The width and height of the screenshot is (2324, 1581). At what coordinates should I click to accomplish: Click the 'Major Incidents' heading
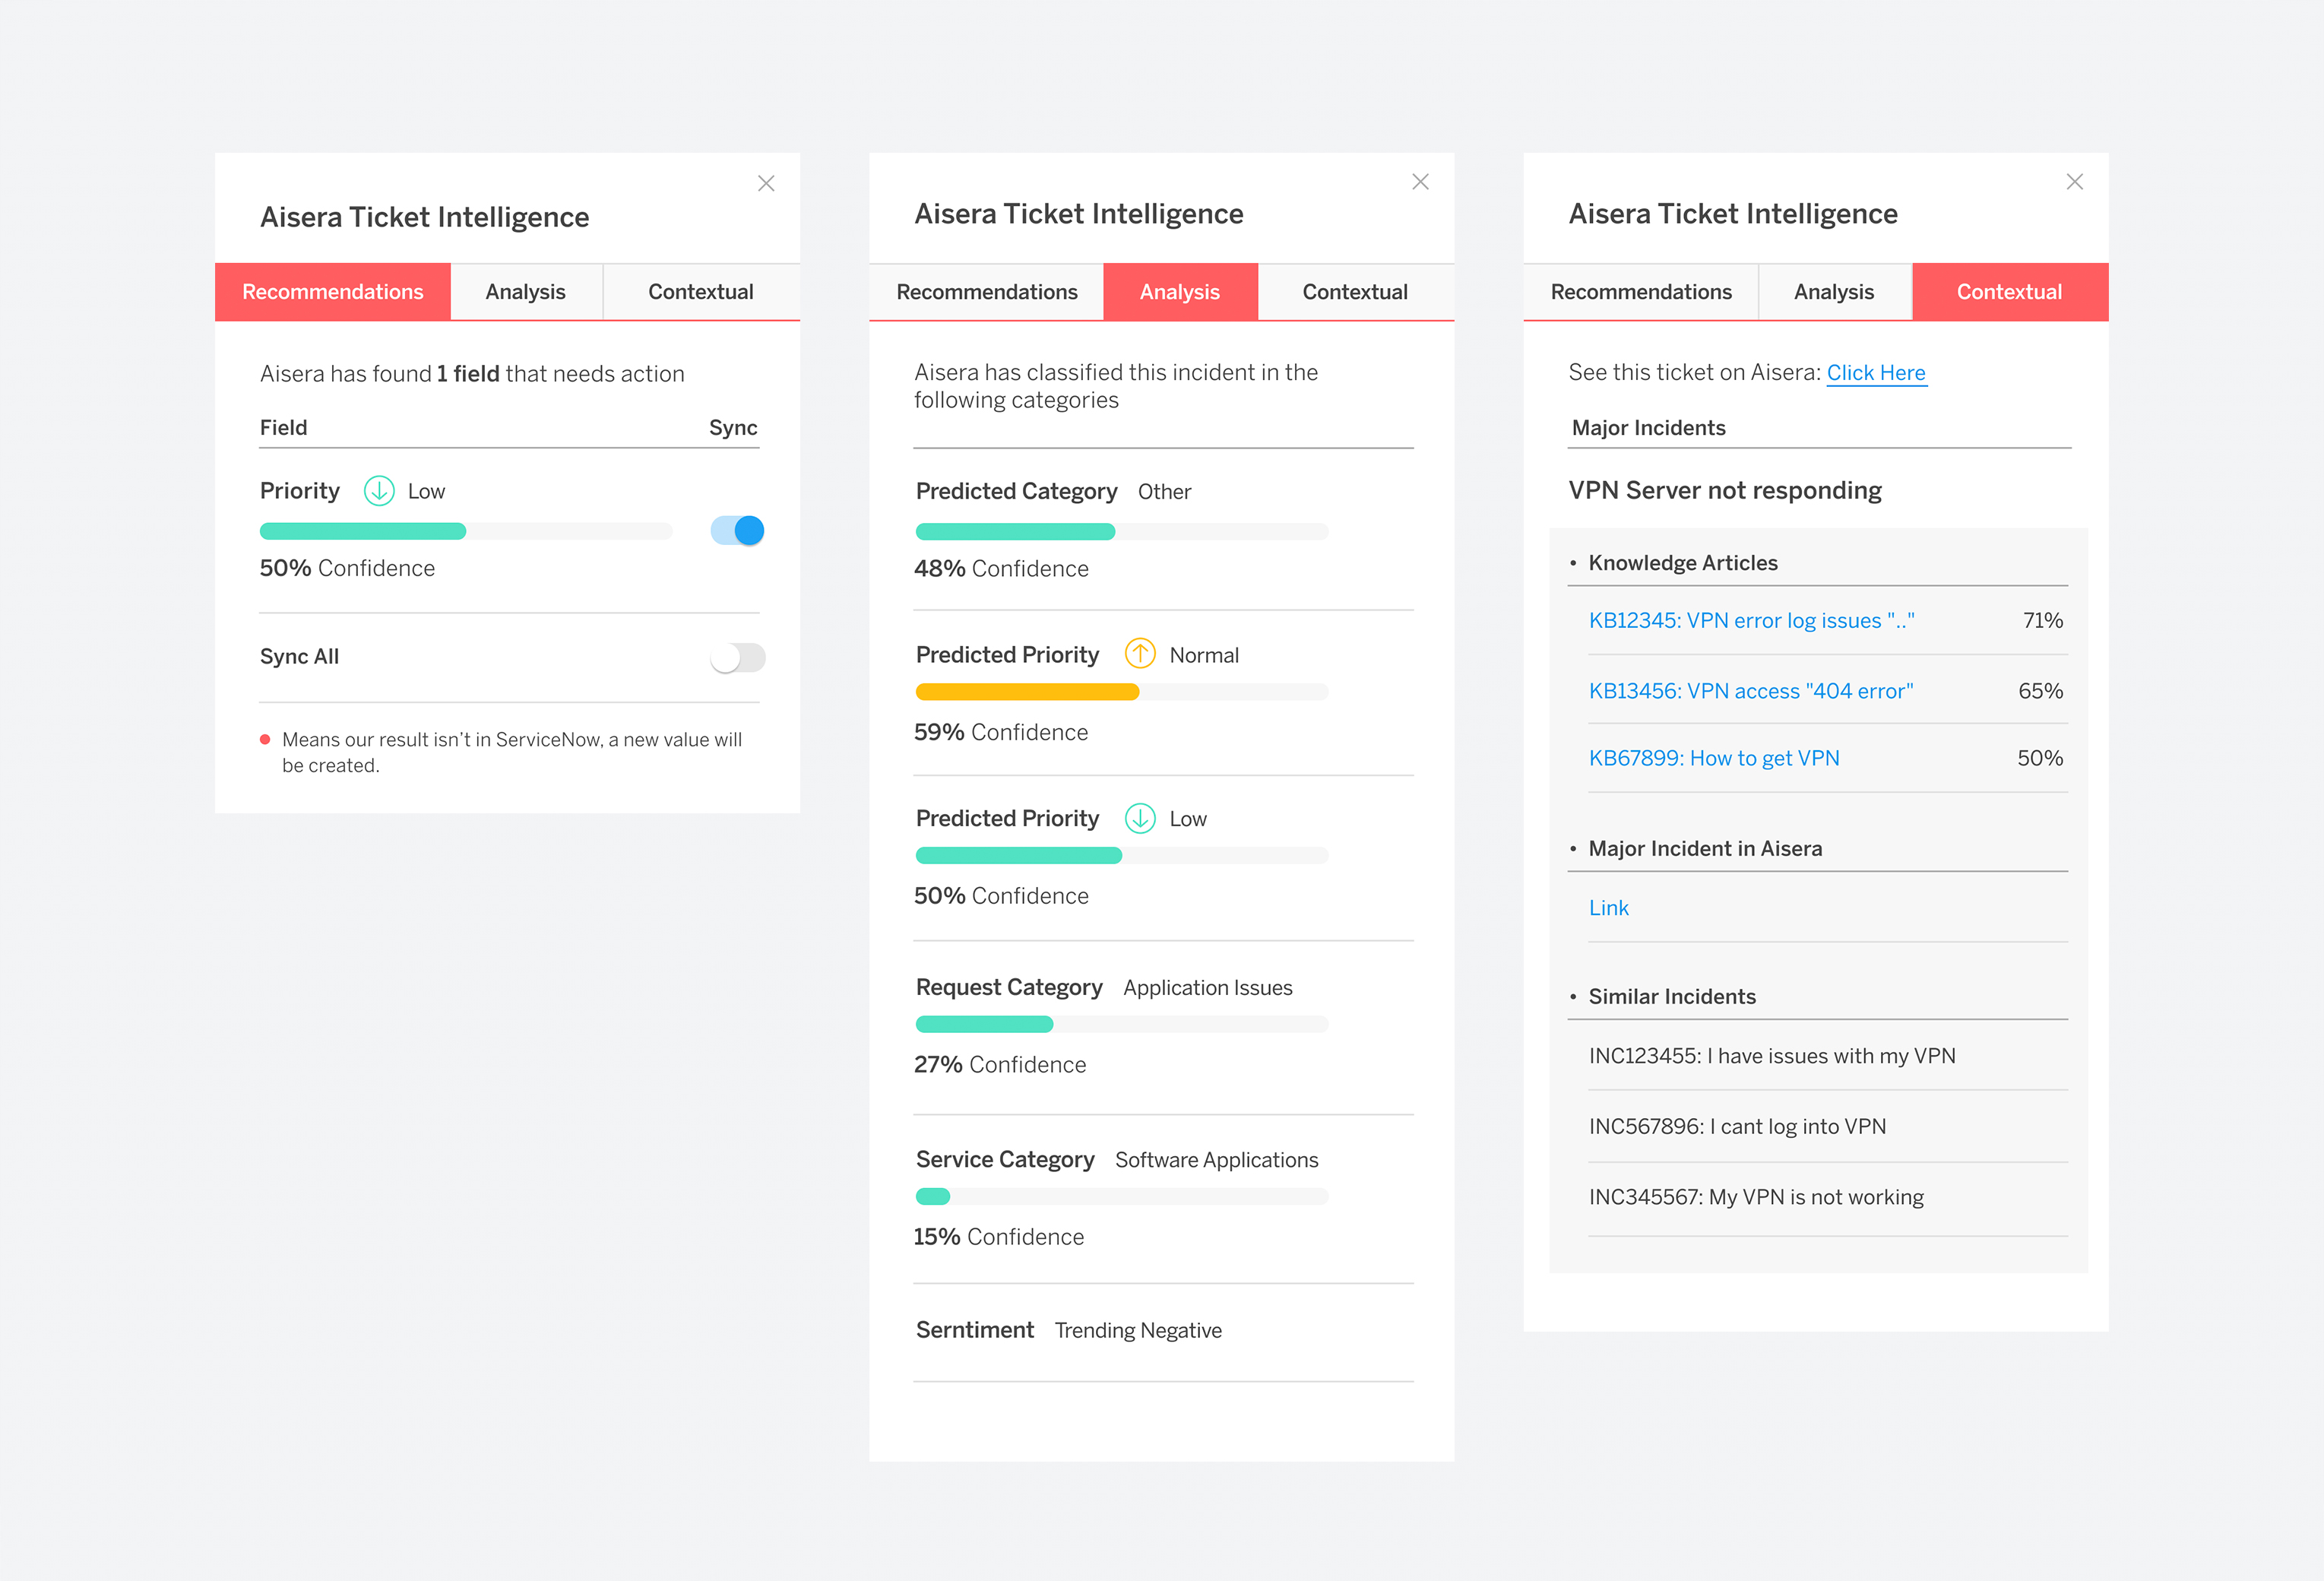[1648, 428]
